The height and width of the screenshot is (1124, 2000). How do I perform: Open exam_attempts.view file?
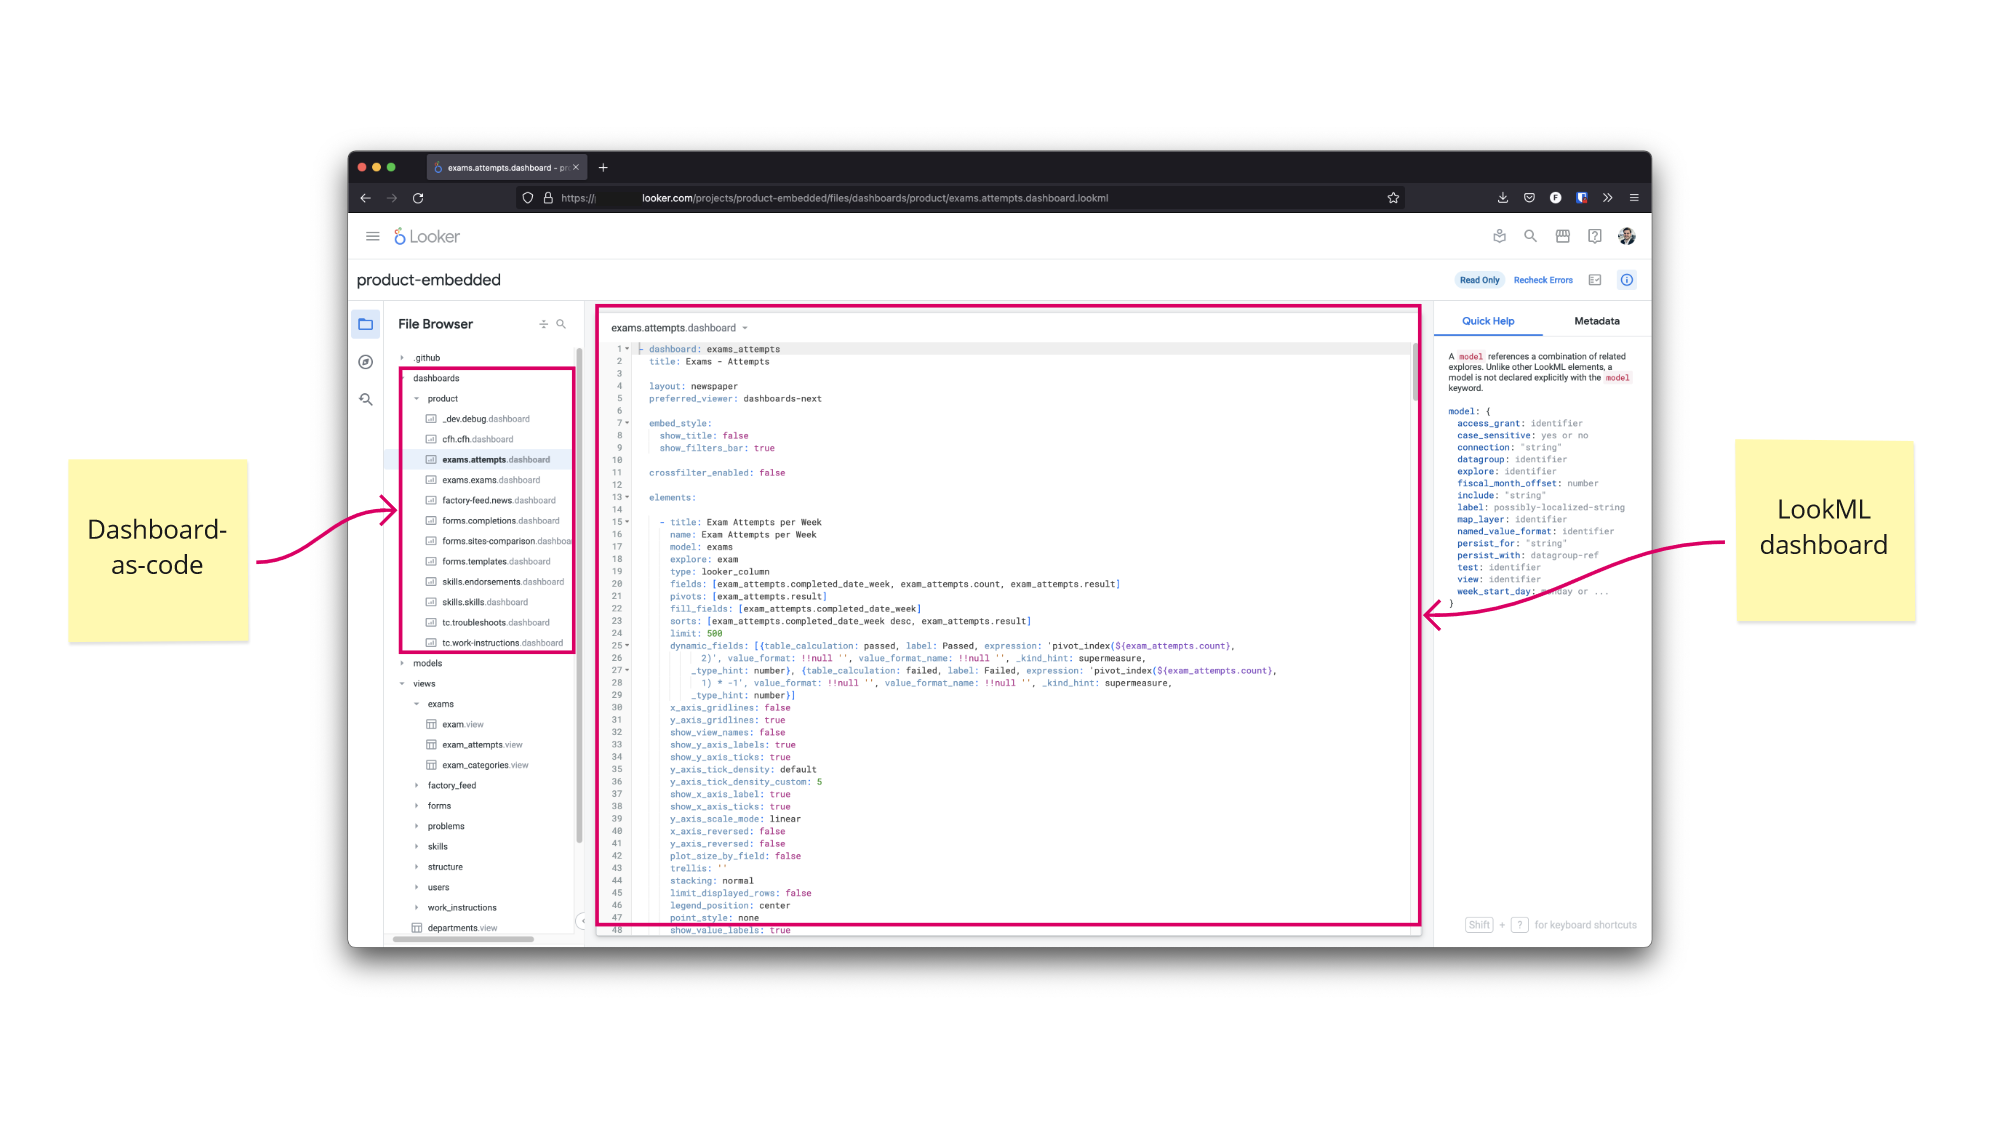[x=482, y=745]
